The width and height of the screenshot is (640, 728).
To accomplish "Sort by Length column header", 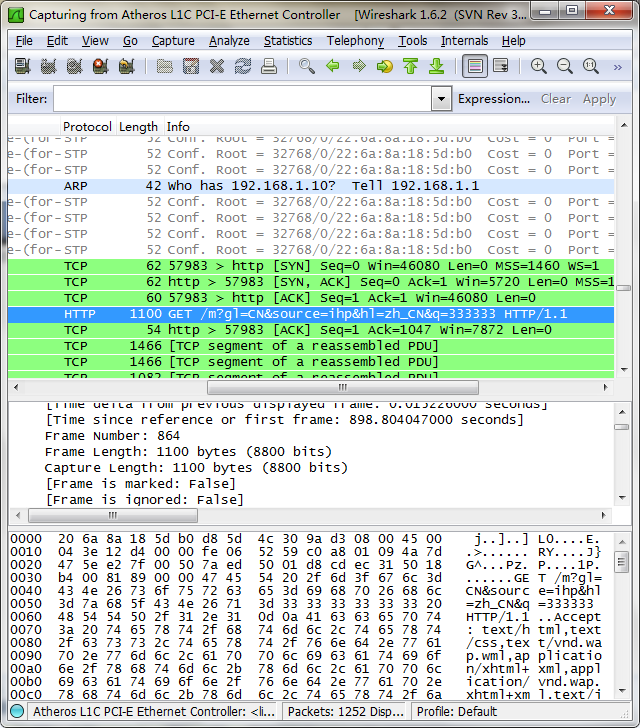I will click(x=138, y=127).
